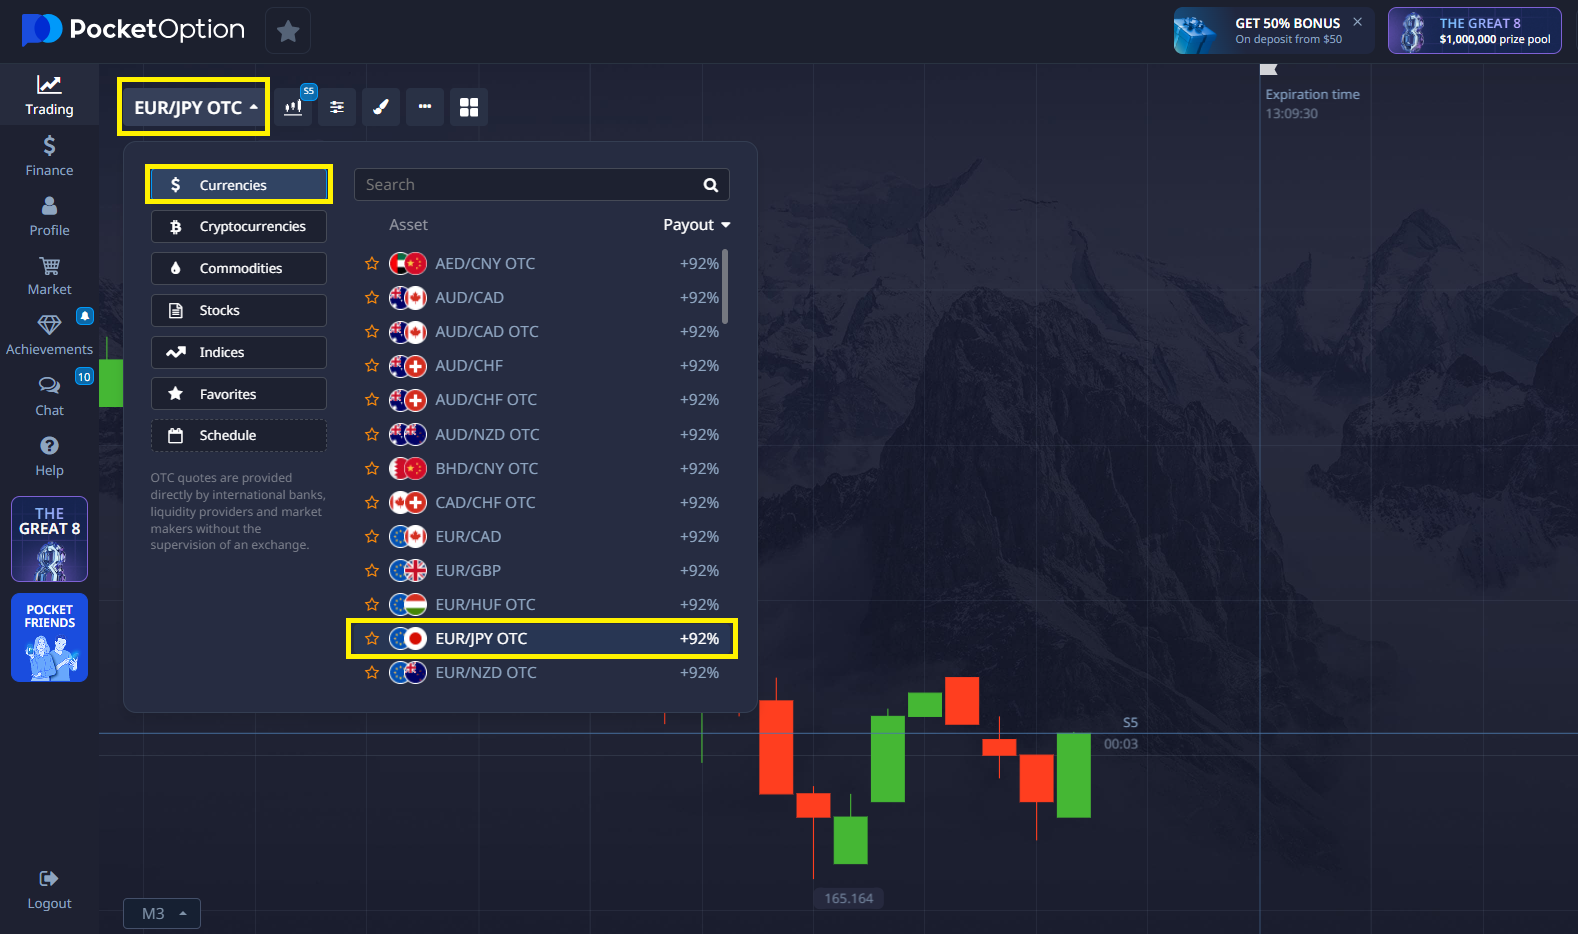Open Chat in the left sidebar
The width and height of the screenshot is (1578, 934).
[49, 396]
